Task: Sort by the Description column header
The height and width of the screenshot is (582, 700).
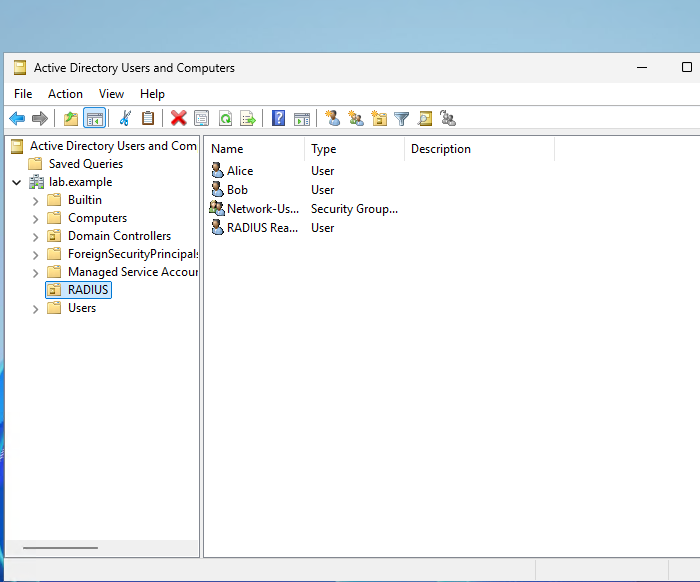Action: coord(480,149)
